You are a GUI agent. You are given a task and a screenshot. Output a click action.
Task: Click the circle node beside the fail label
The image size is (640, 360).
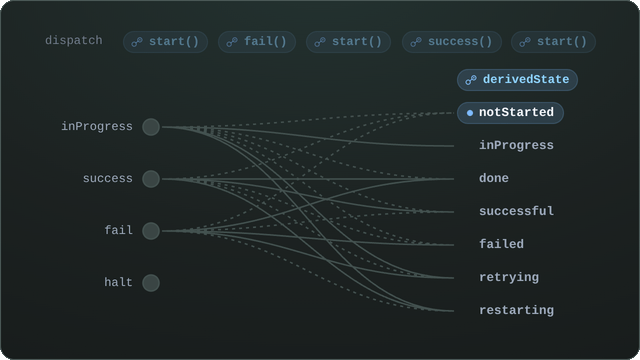point(151,231)
